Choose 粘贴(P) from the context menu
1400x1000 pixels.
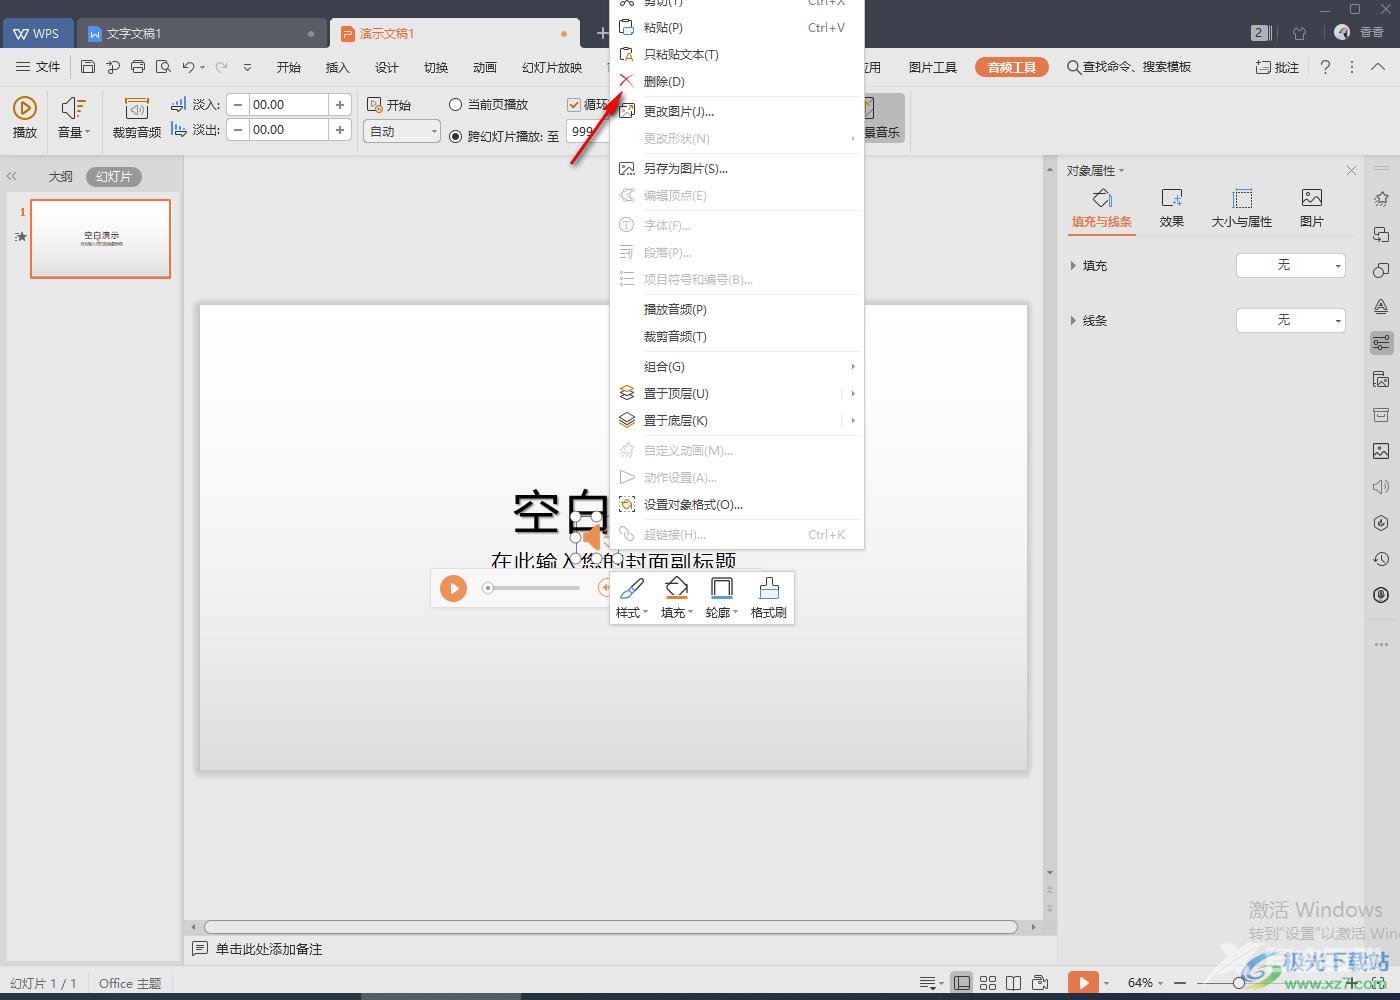(737, 27)
